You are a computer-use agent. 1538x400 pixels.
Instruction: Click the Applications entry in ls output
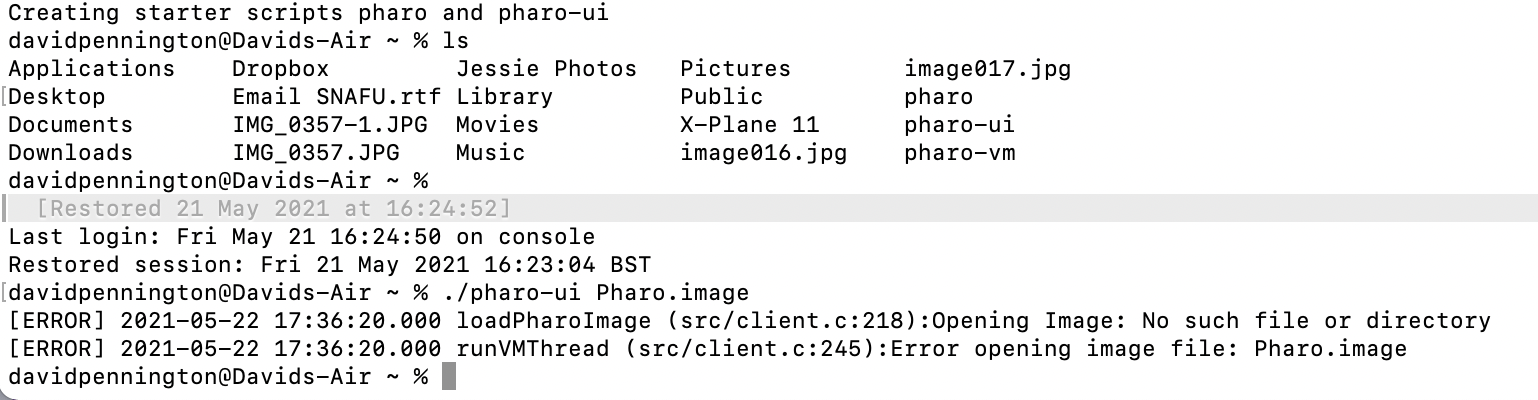91,69
